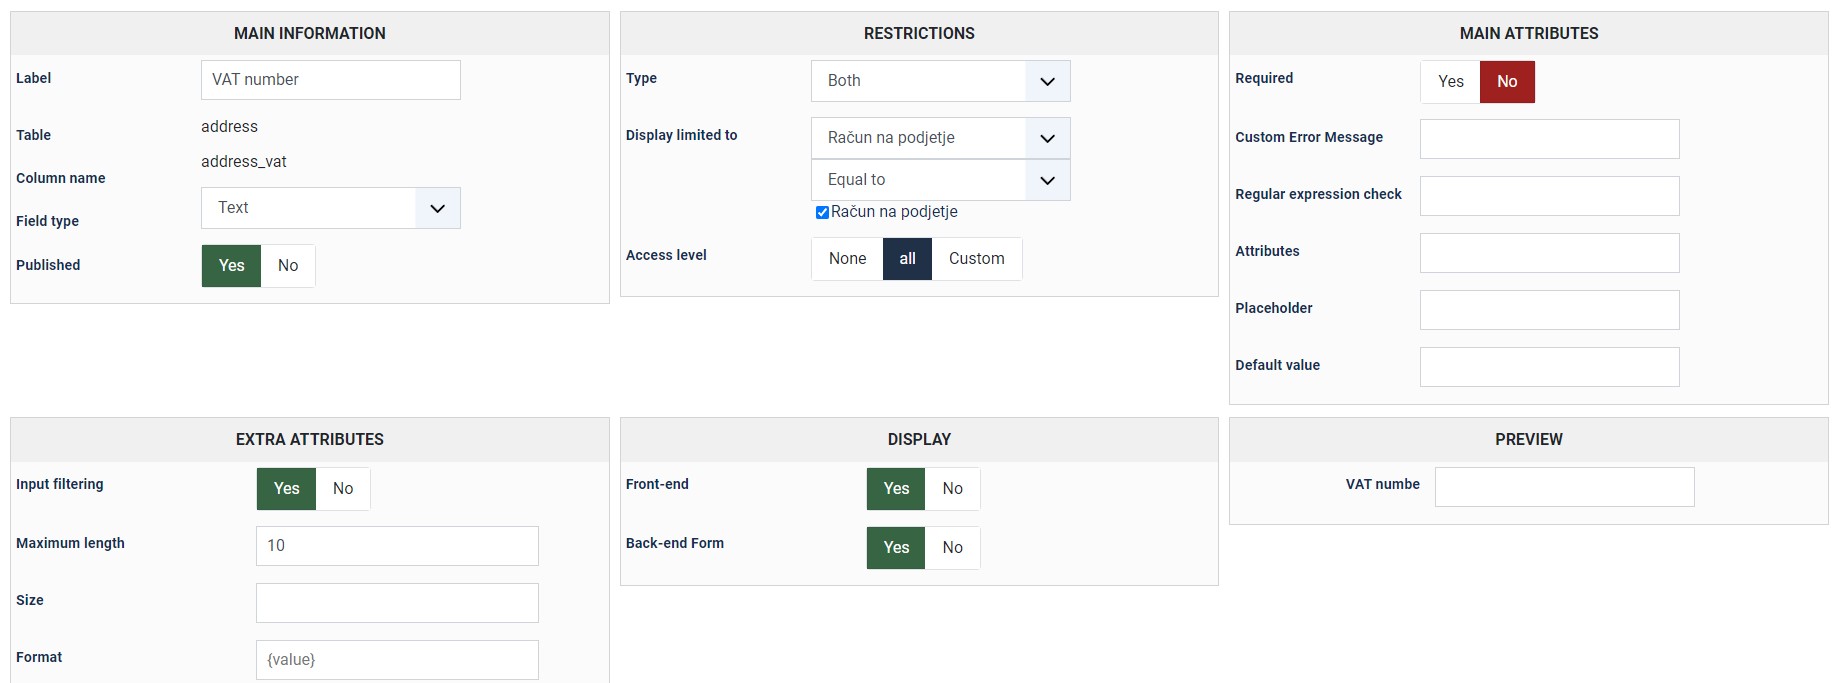This screenshot has width=1837, height=683.
Task: Click the VAT number preview field
Action: [1564, 487]
